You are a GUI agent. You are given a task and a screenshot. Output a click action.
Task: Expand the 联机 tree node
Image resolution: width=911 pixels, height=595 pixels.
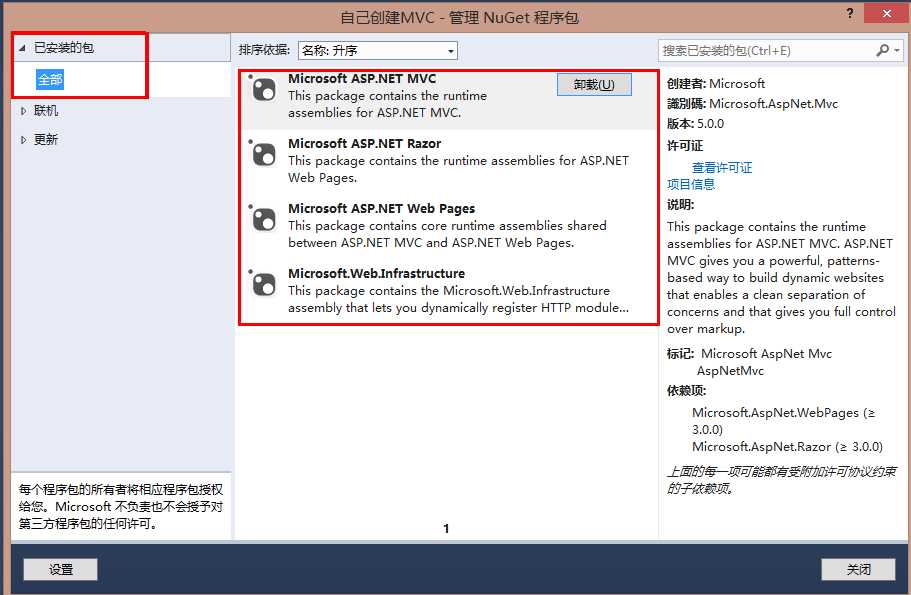23,111
